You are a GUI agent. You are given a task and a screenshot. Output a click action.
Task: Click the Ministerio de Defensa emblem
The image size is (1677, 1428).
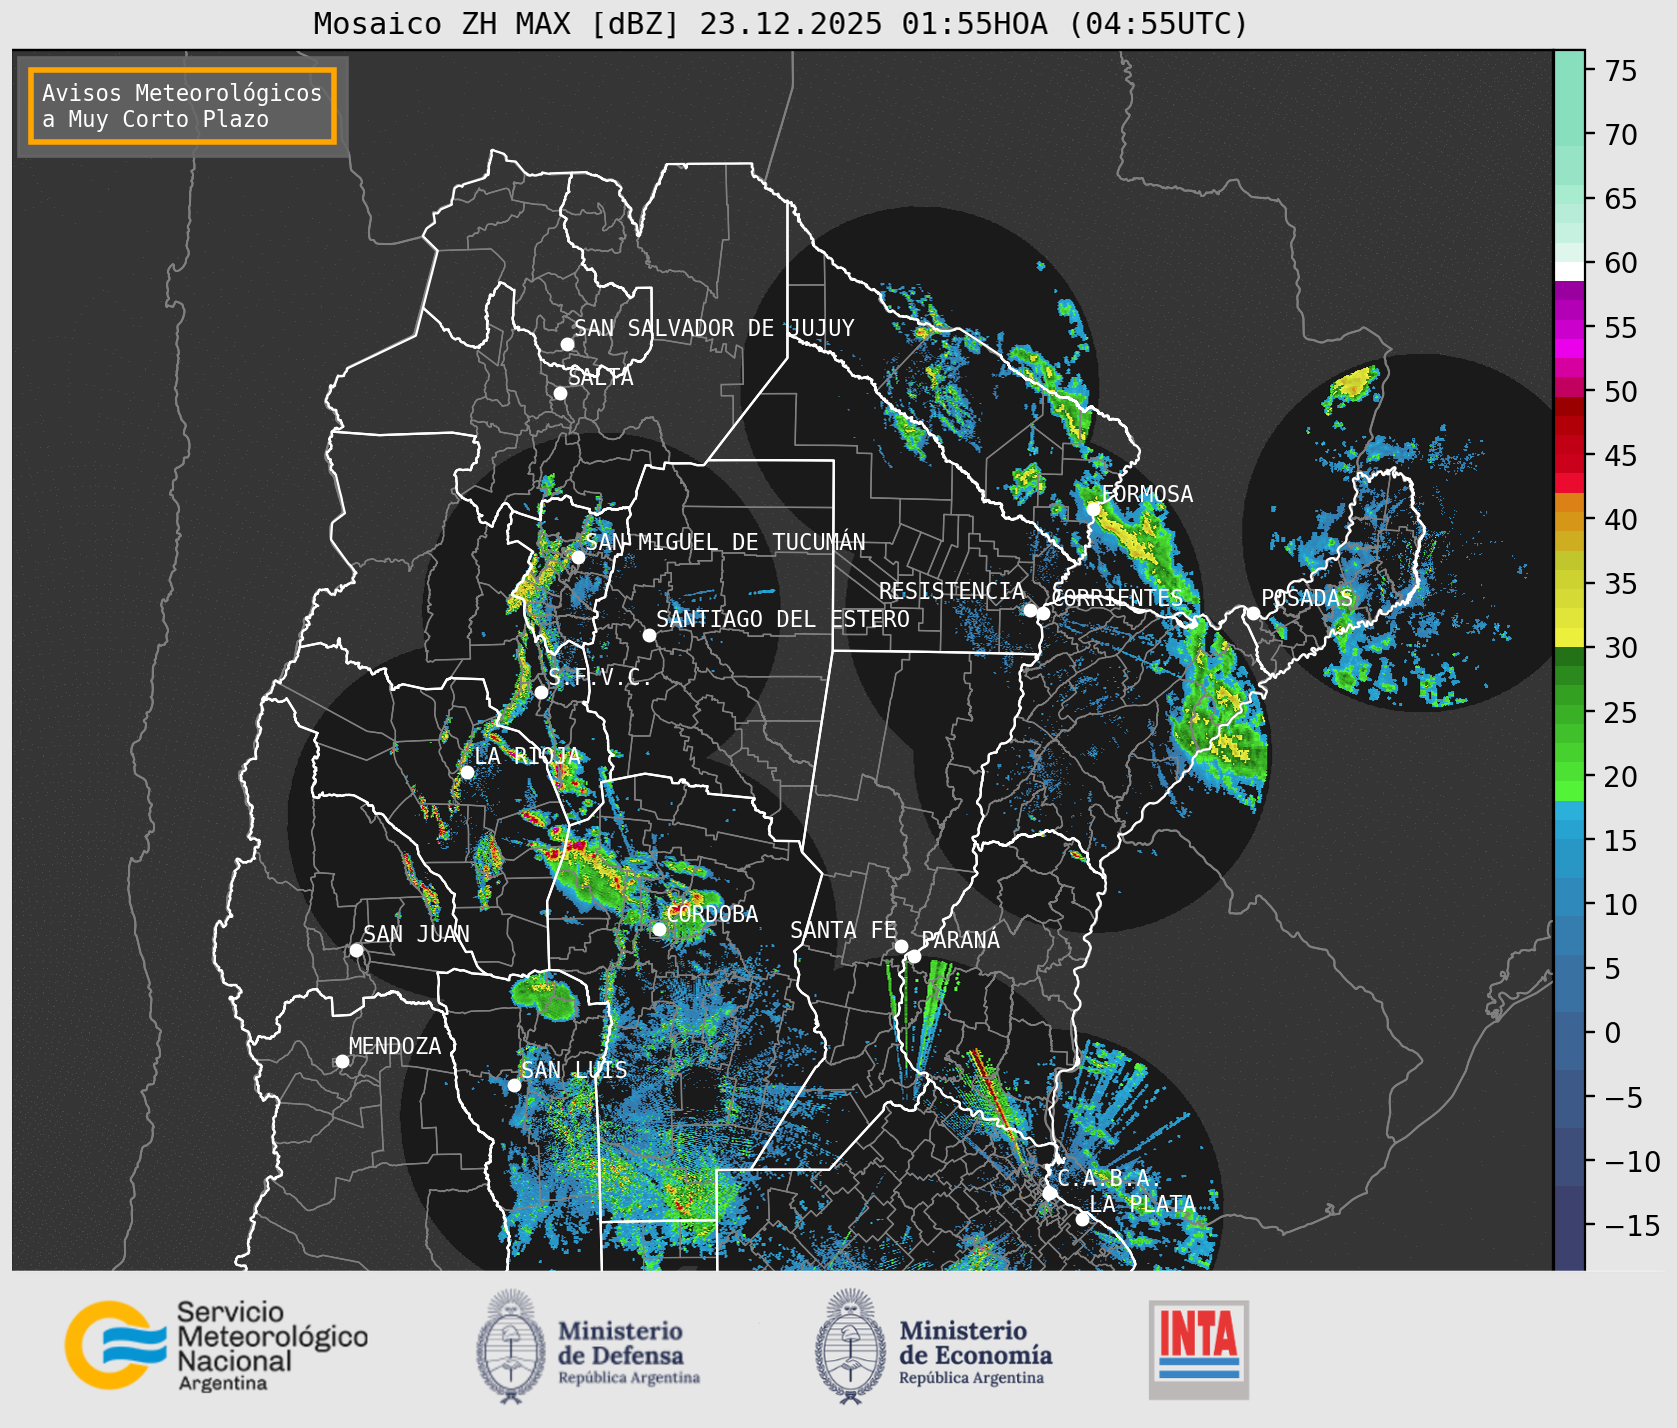(x=511, y=1346)
